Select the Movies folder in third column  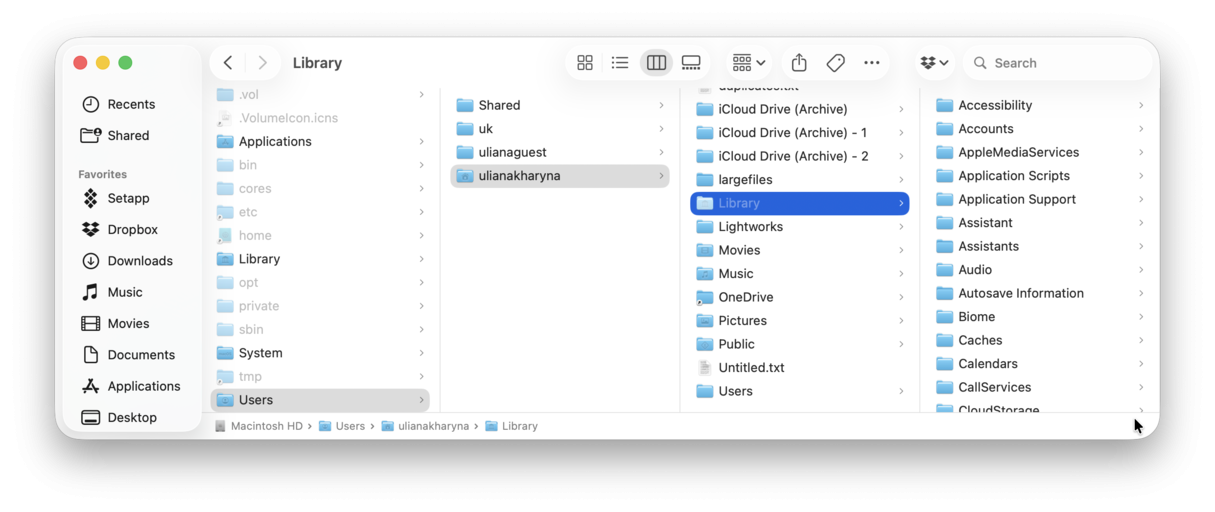coord(800,250)
